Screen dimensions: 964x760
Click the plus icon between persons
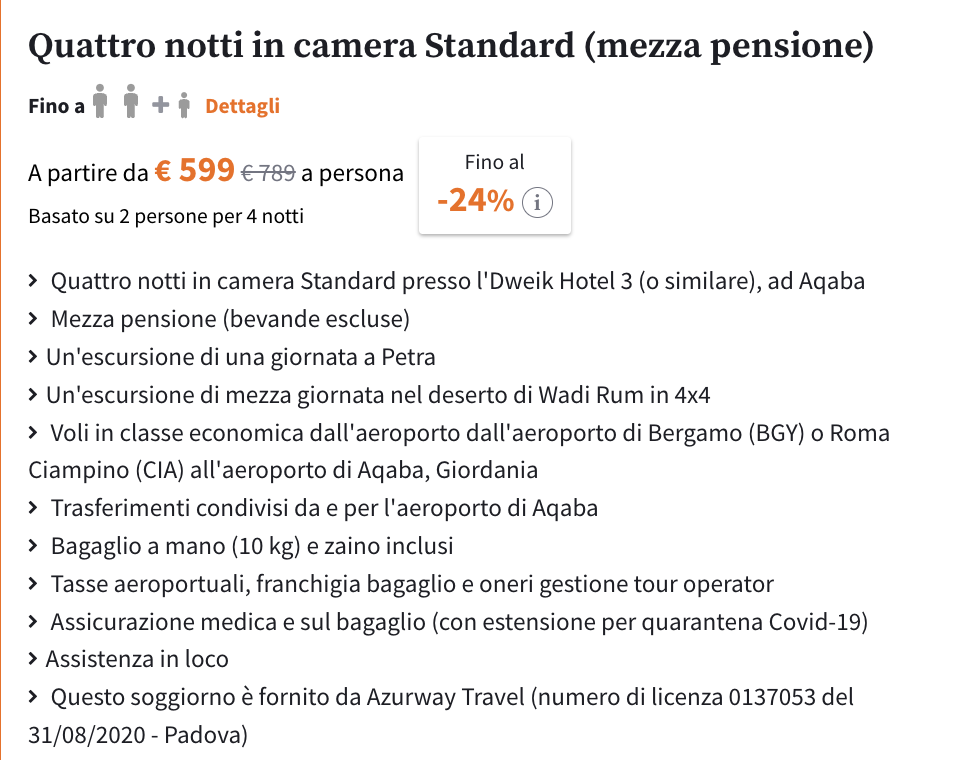coord(160,105)
